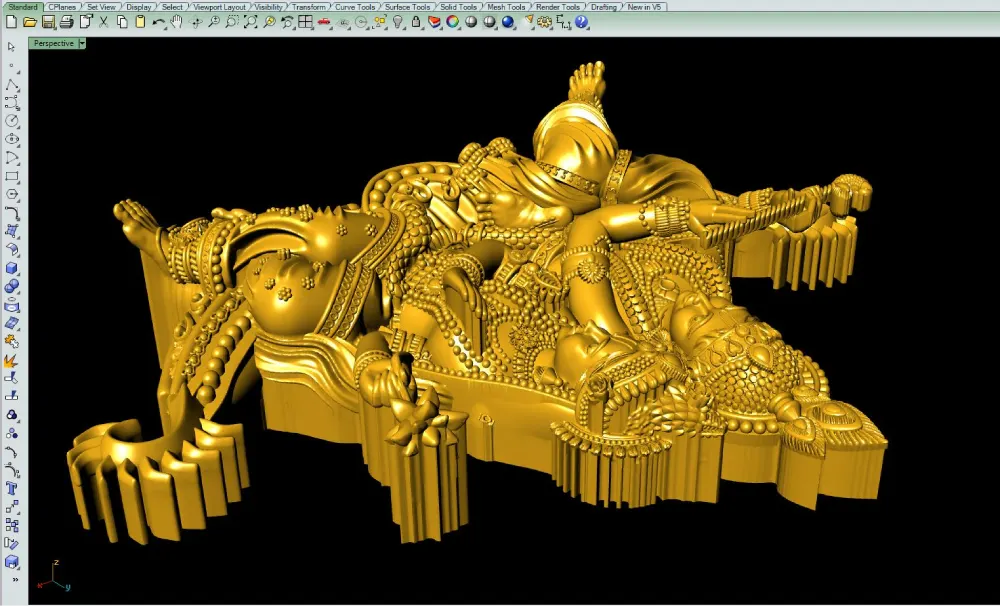
Task: Select the Fillet Curves tool in sidebar
Action: click(11, 213)
